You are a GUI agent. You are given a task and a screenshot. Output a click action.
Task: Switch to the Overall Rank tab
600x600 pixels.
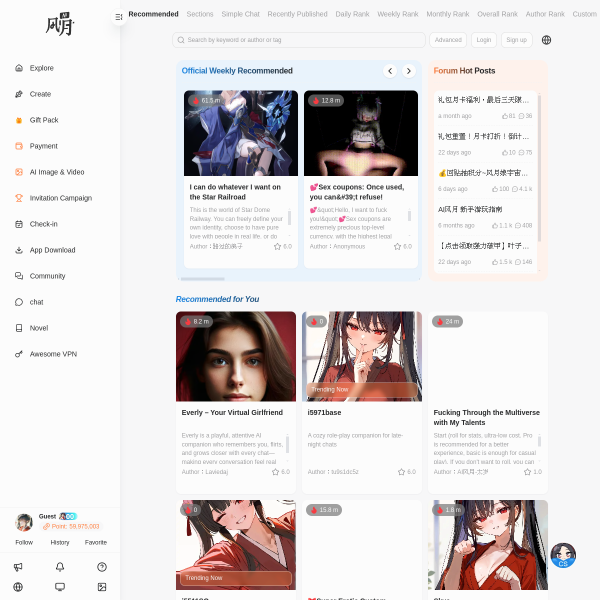tap(497, 14)
